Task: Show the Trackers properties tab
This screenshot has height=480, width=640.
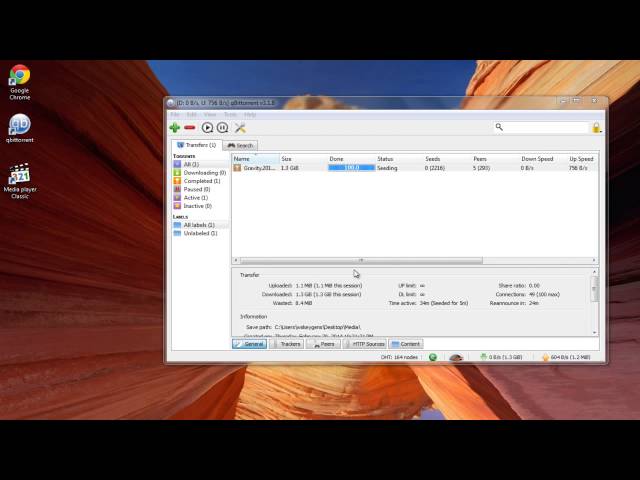Action: click(x=287, y=344)
